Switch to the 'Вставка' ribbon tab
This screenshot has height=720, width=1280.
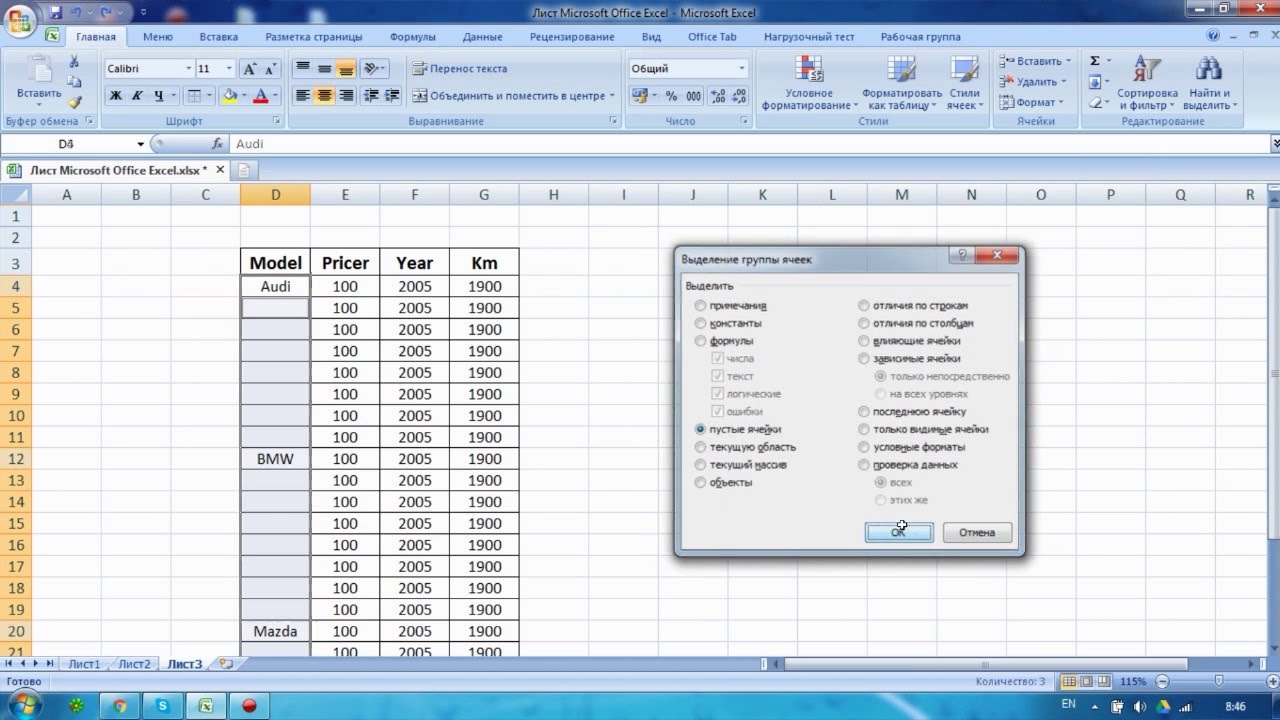pyautogui.click(x=219, y=37)
